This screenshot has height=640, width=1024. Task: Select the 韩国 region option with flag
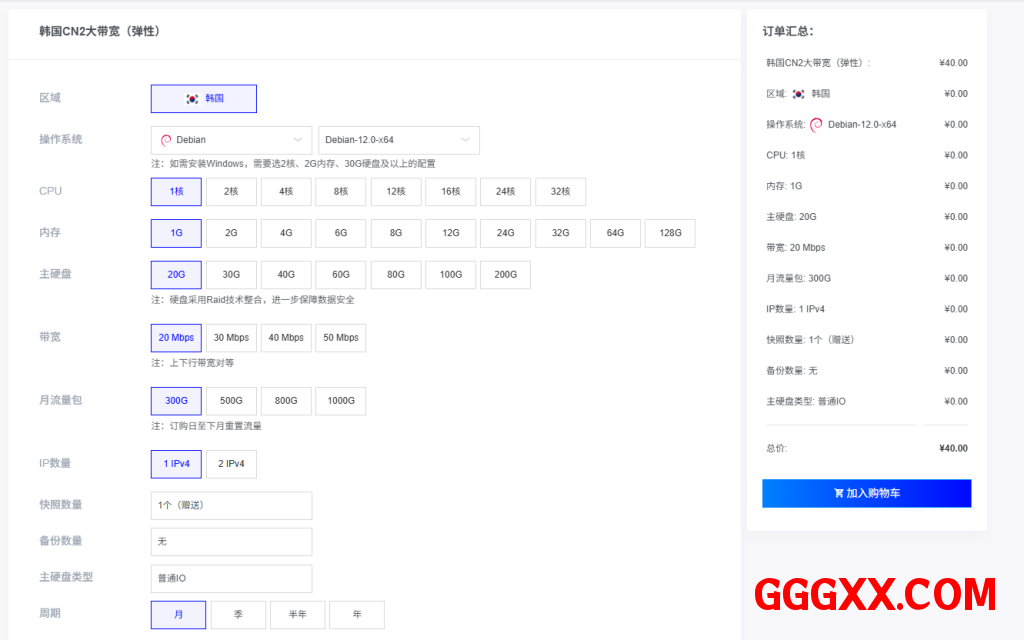click(x=204, y=99)
